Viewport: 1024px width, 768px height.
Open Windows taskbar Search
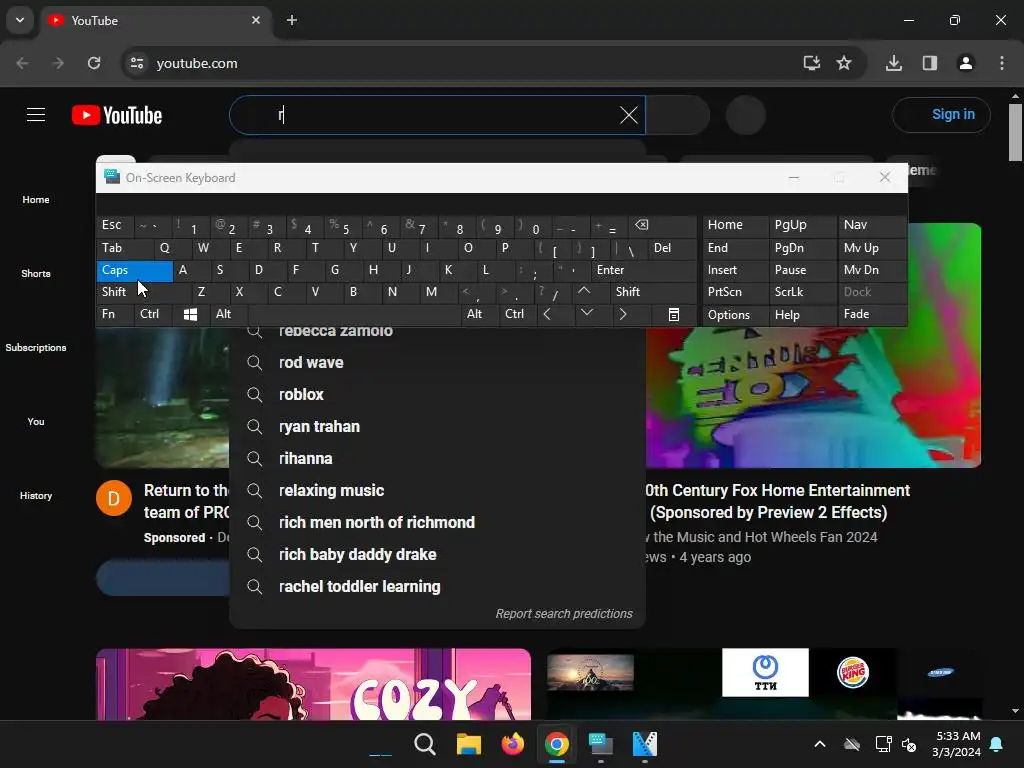[x=424, y=744]
